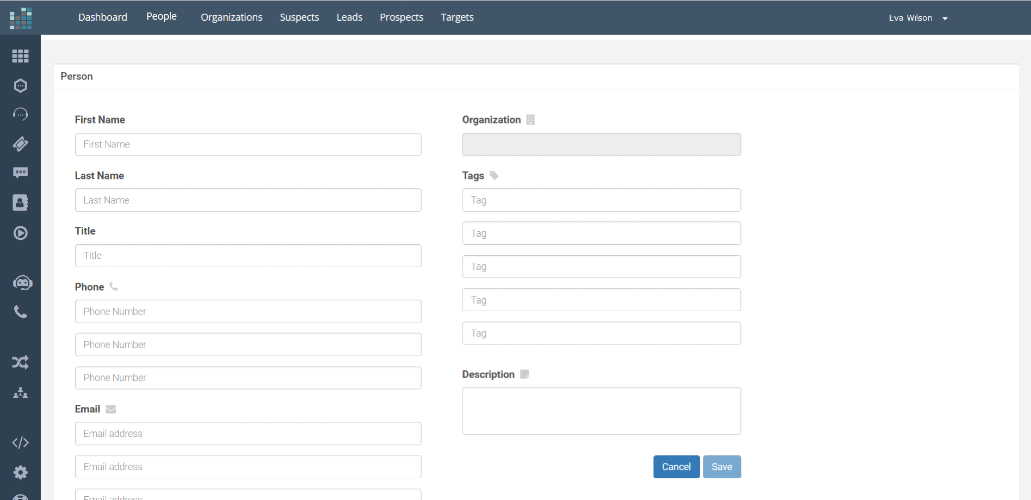Open the org chart hierarchy icon in sidebar
Viewport: 1031px width, 500px height.
pyautogui.click(x=20, y=393)
